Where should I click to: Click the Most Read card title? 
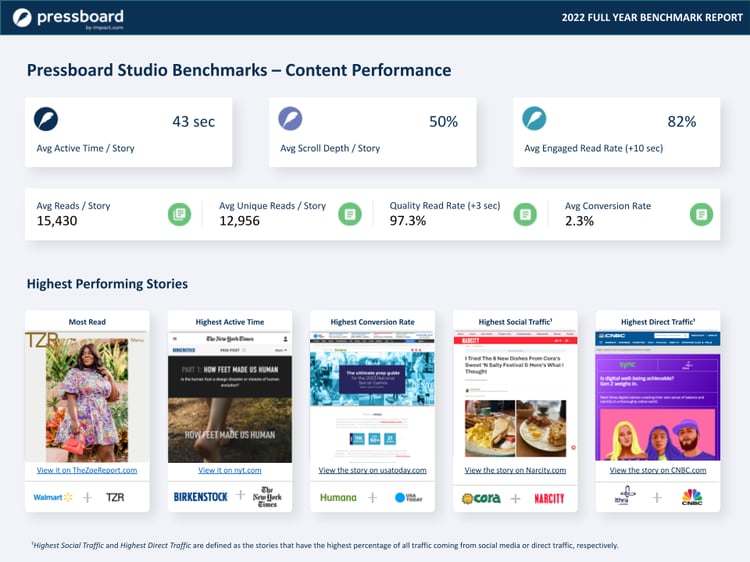click(87, 322)
